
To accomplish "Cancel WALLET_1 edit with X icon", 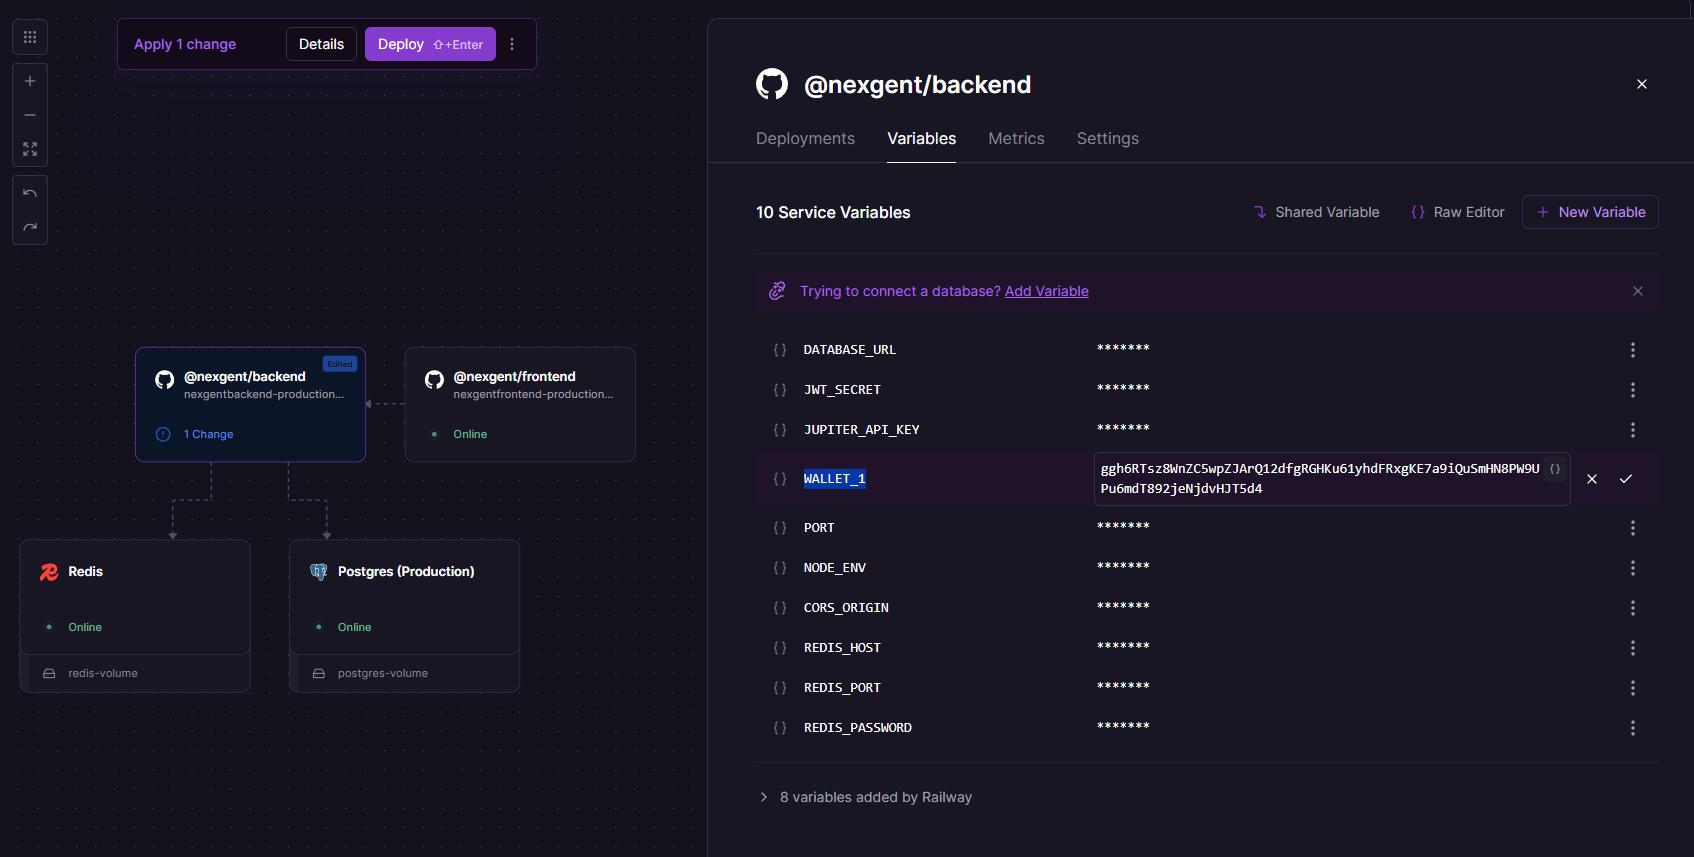I will 1592,479.
